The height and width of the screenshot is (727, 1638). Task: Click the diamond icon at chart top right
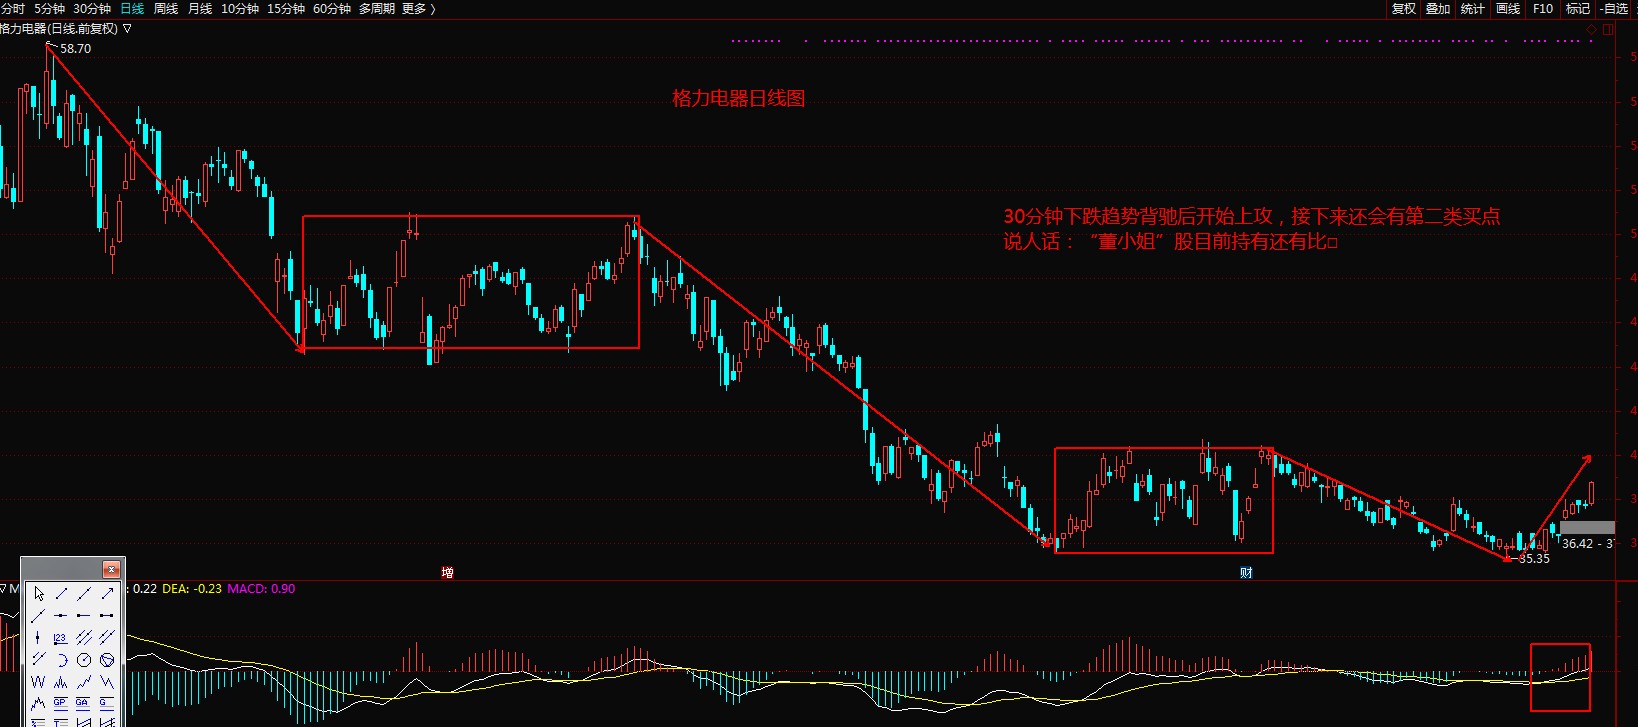[1592, 29]
